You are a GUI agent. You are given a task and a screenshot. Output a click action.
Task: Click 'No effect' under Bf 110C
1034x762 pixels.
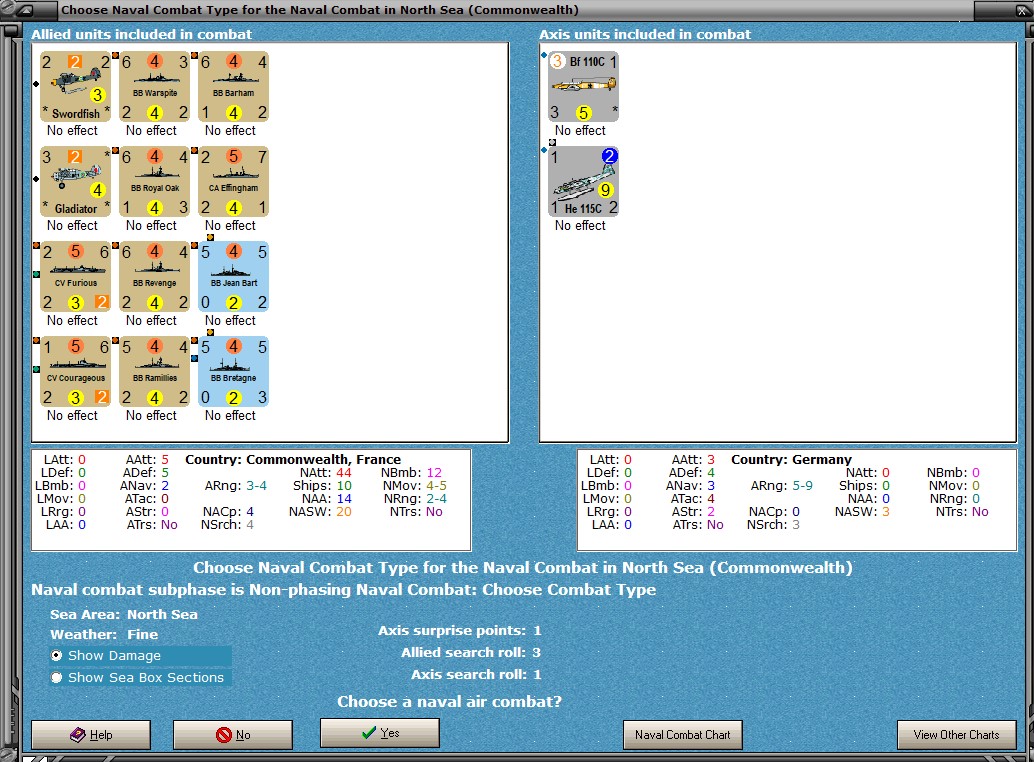click(580, 131)
